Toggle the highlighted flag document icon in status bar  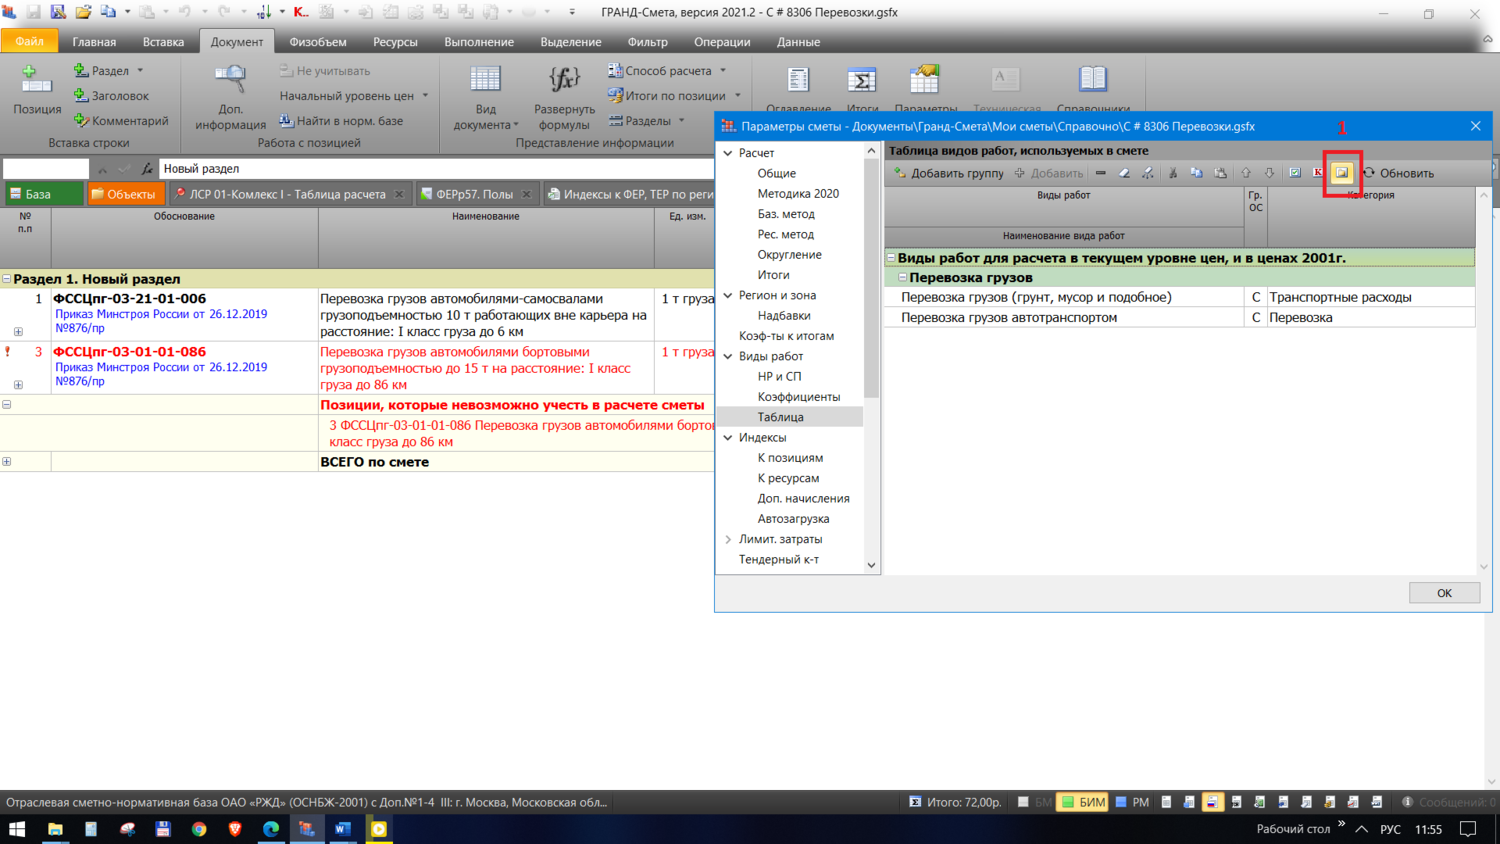[x=1212, y=802]
